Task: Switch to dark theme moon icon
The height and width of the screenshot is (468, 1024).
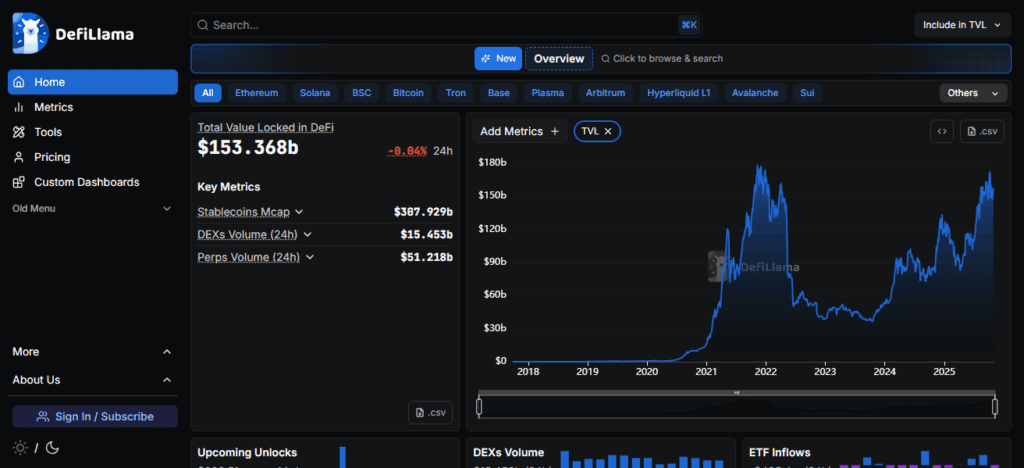Action: click(52, 447)
